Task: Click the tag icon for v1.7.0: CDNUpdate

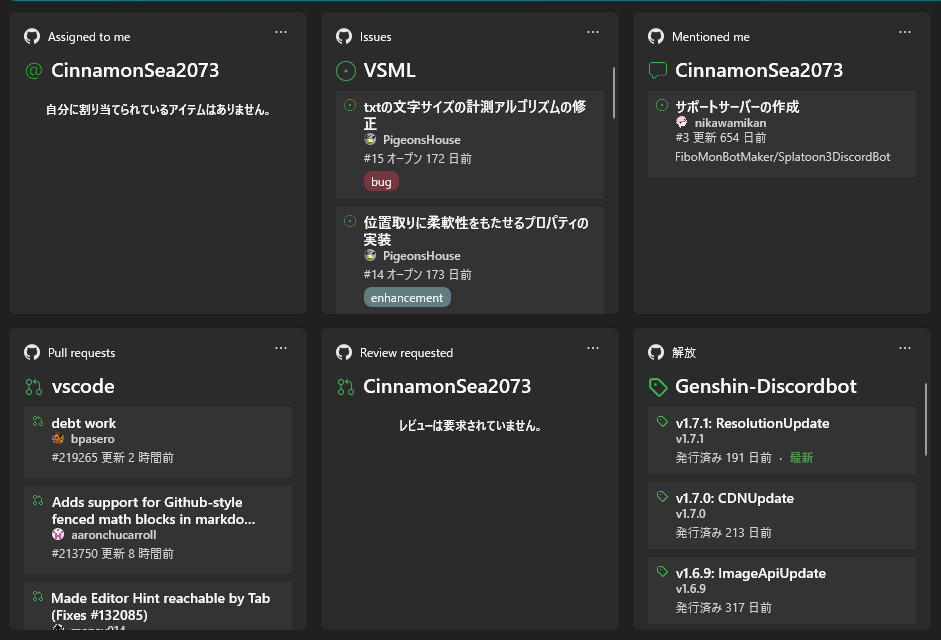Action: 662,497
